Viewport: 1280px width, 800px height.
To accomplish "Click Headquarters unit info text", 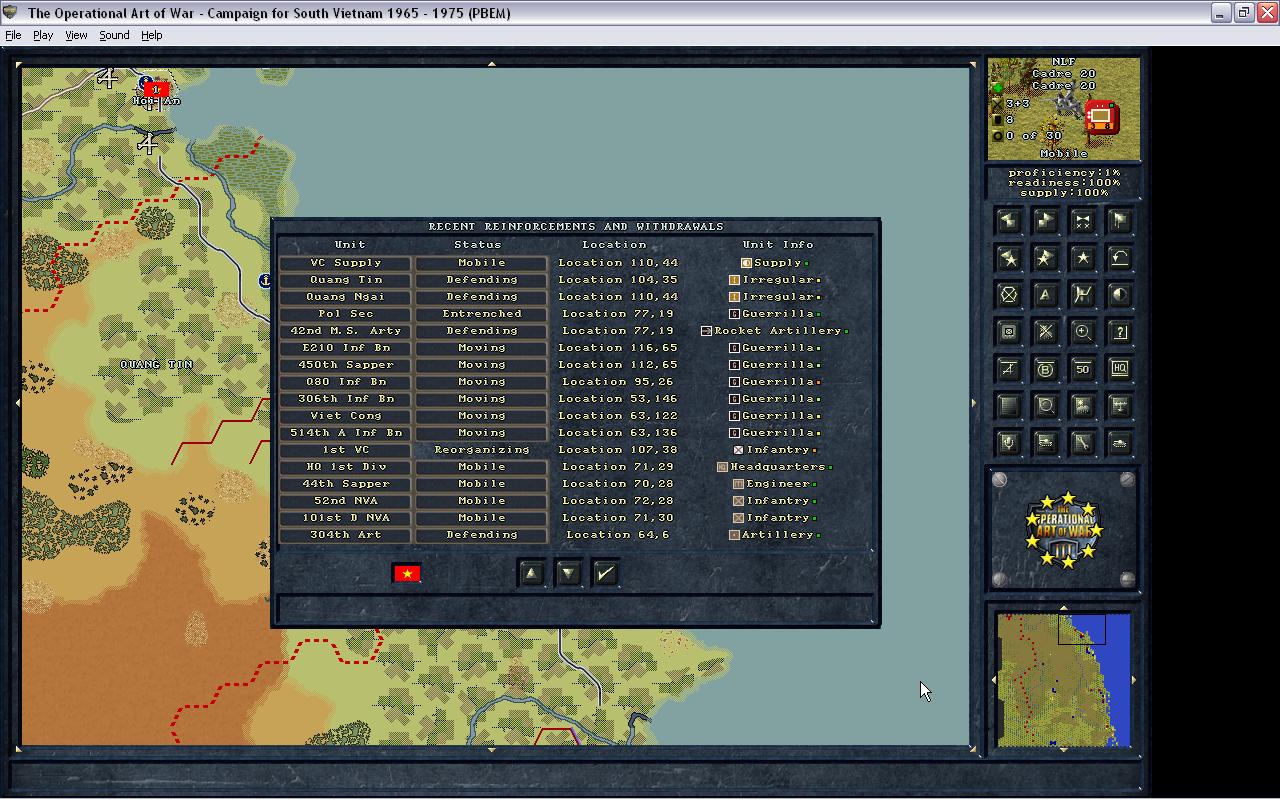I will click(778, 467).
